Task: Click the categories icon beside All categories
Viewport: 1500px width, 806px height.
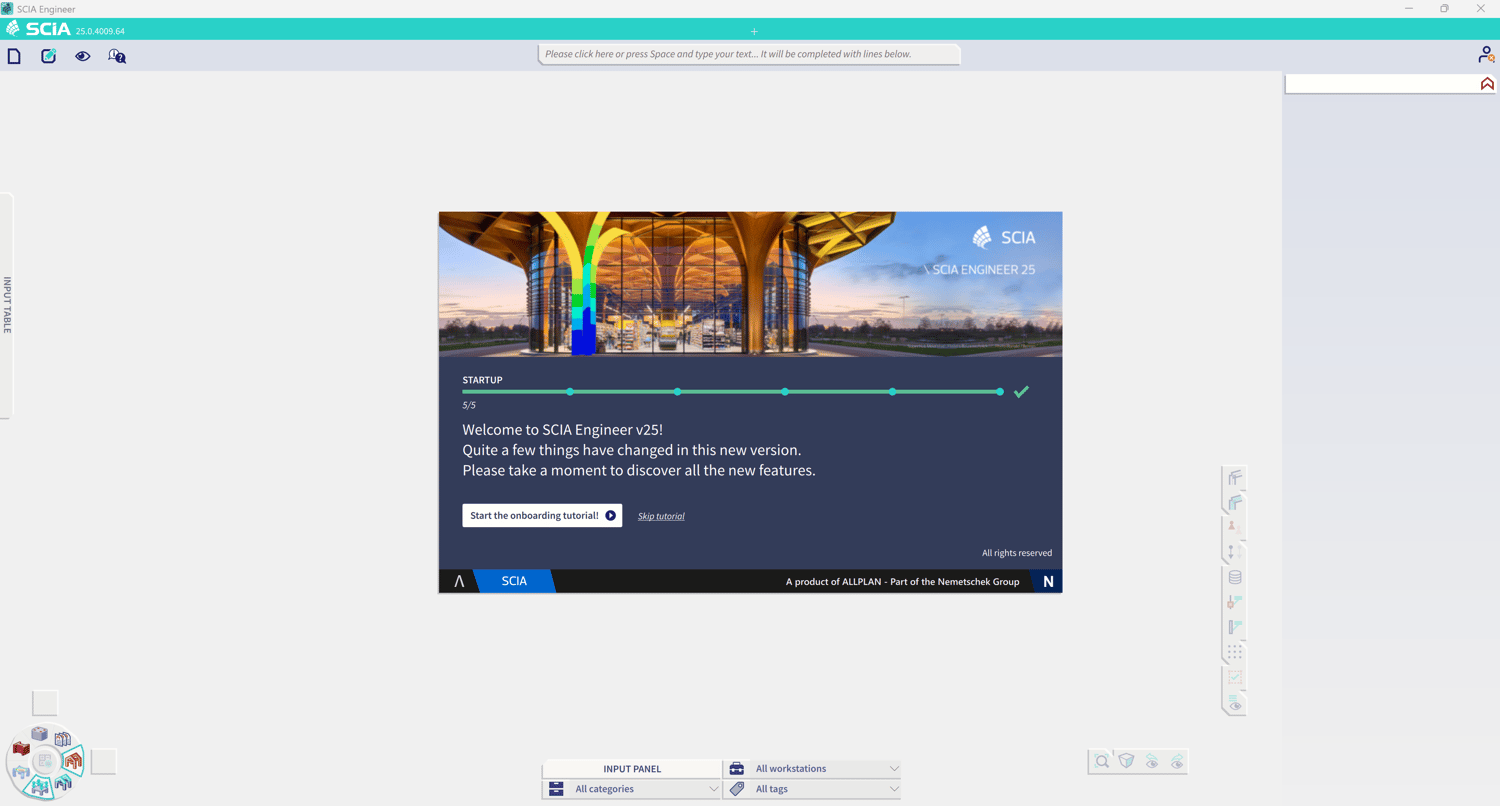Action: coord(556,789)
